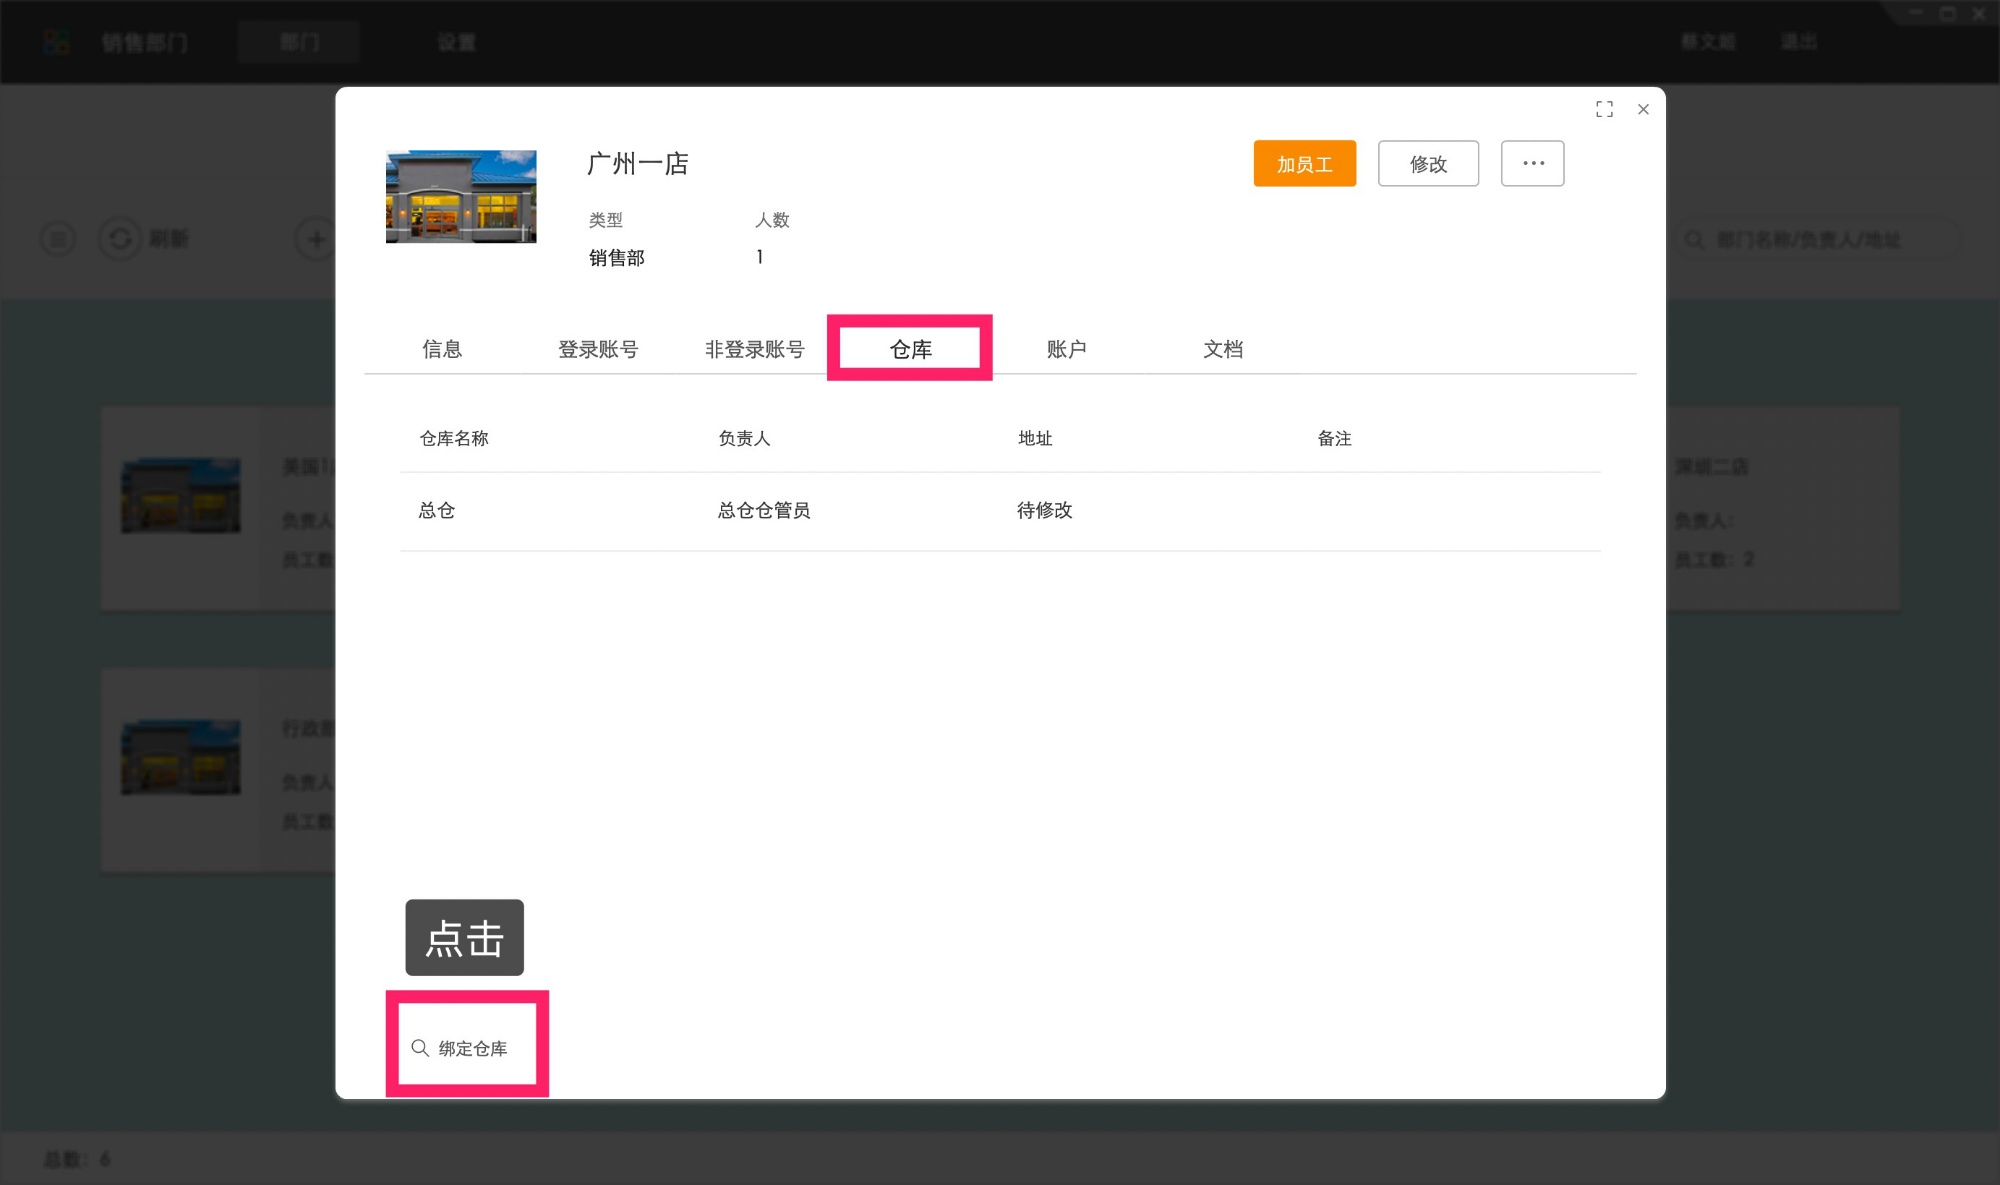Click the 负责人 column header

744,438
